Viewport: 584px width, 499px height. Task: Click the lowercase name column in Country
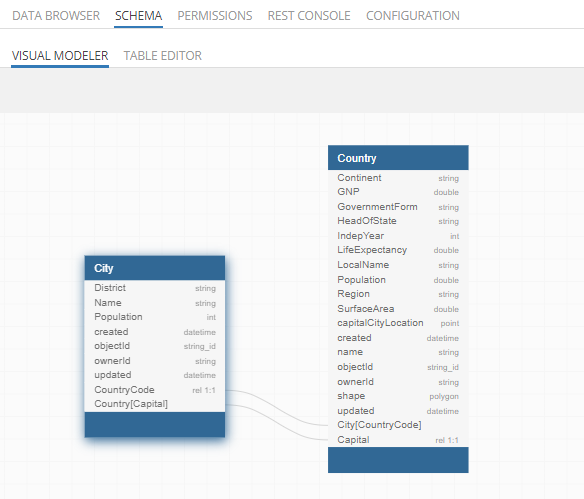click(398, 352)
